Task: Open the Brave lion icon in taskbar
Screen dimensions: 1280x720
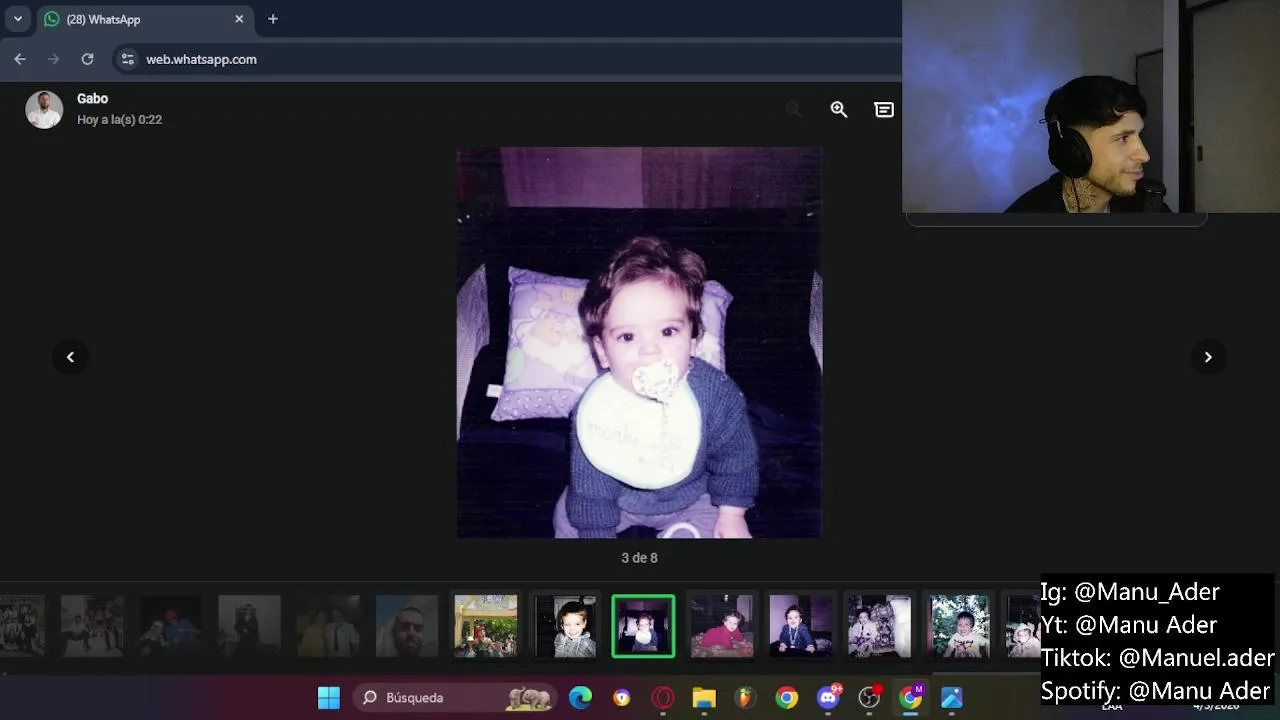Action: [622, 698]
